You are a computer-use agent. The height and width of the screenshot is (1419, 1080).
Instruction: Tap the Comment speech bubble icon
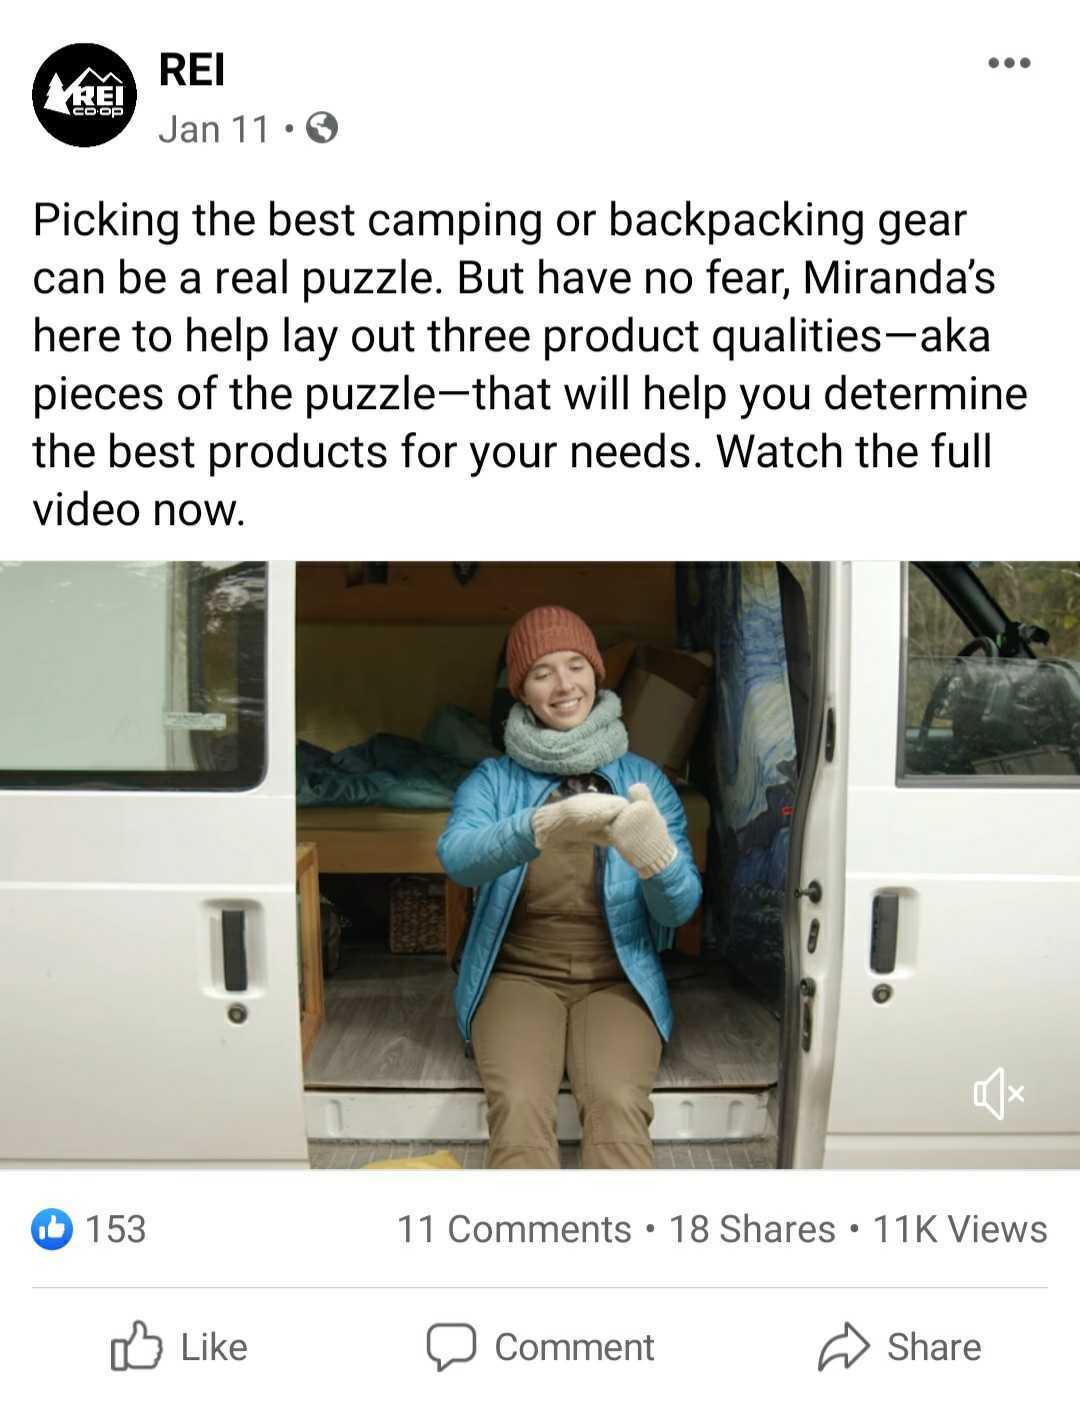point(450,1347)
